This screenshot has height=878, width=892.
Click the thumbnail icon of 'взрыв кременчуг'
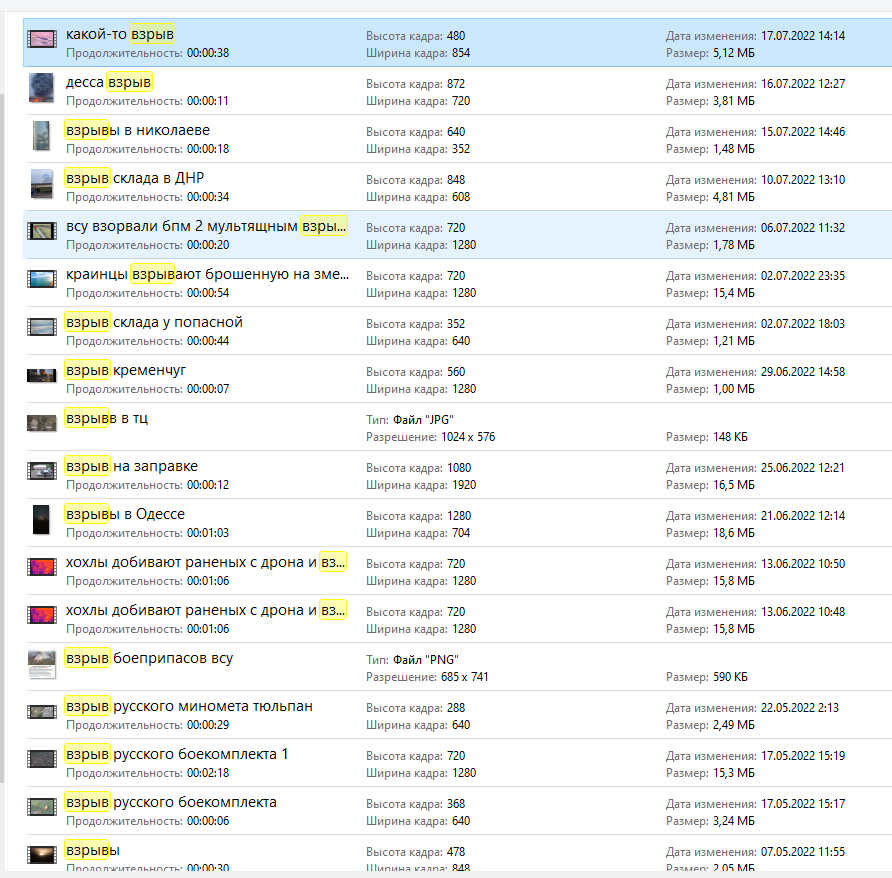[x=42, y=376]
